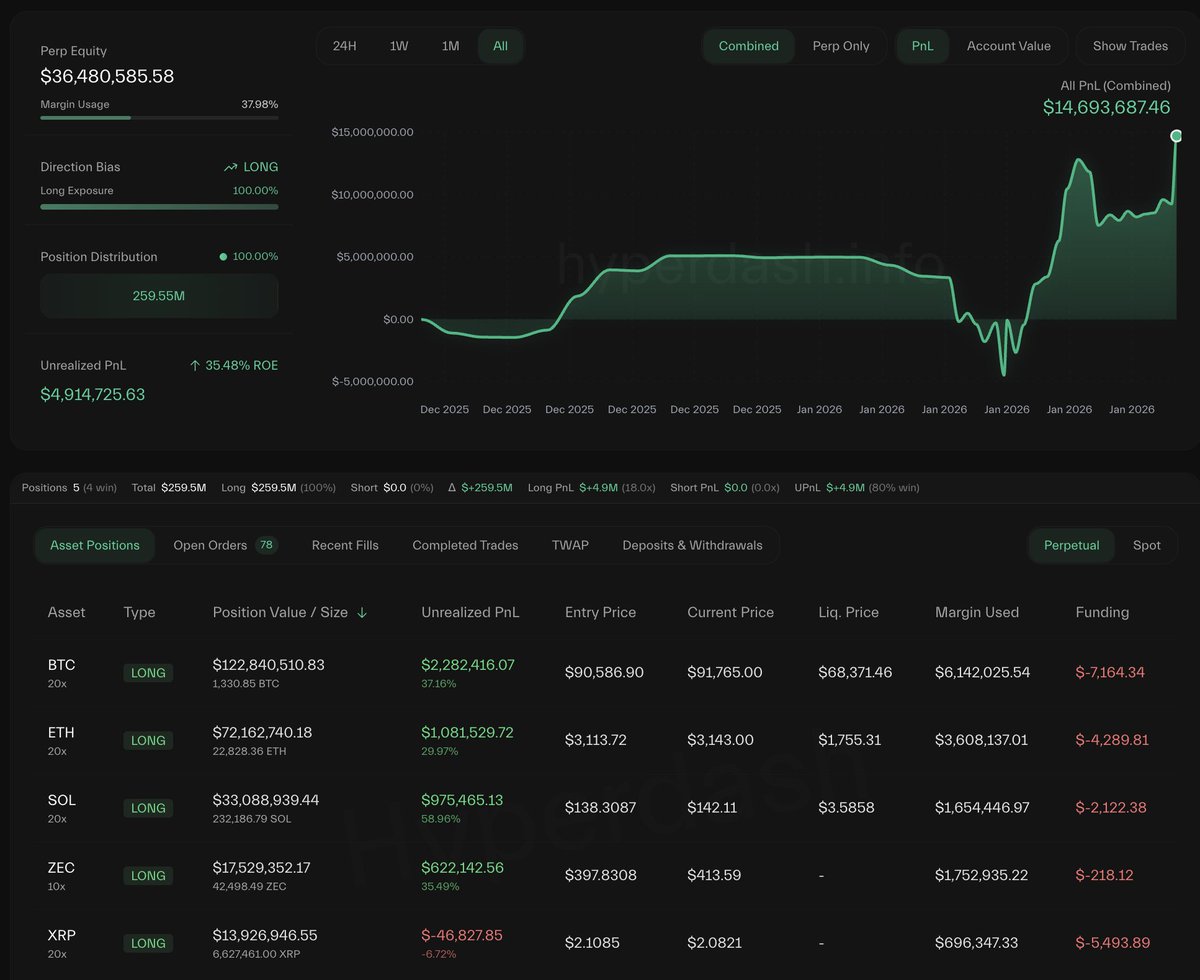Click the sort arrow beside Position Value / Size
The image size is (1200, 980).
point(362,613)
